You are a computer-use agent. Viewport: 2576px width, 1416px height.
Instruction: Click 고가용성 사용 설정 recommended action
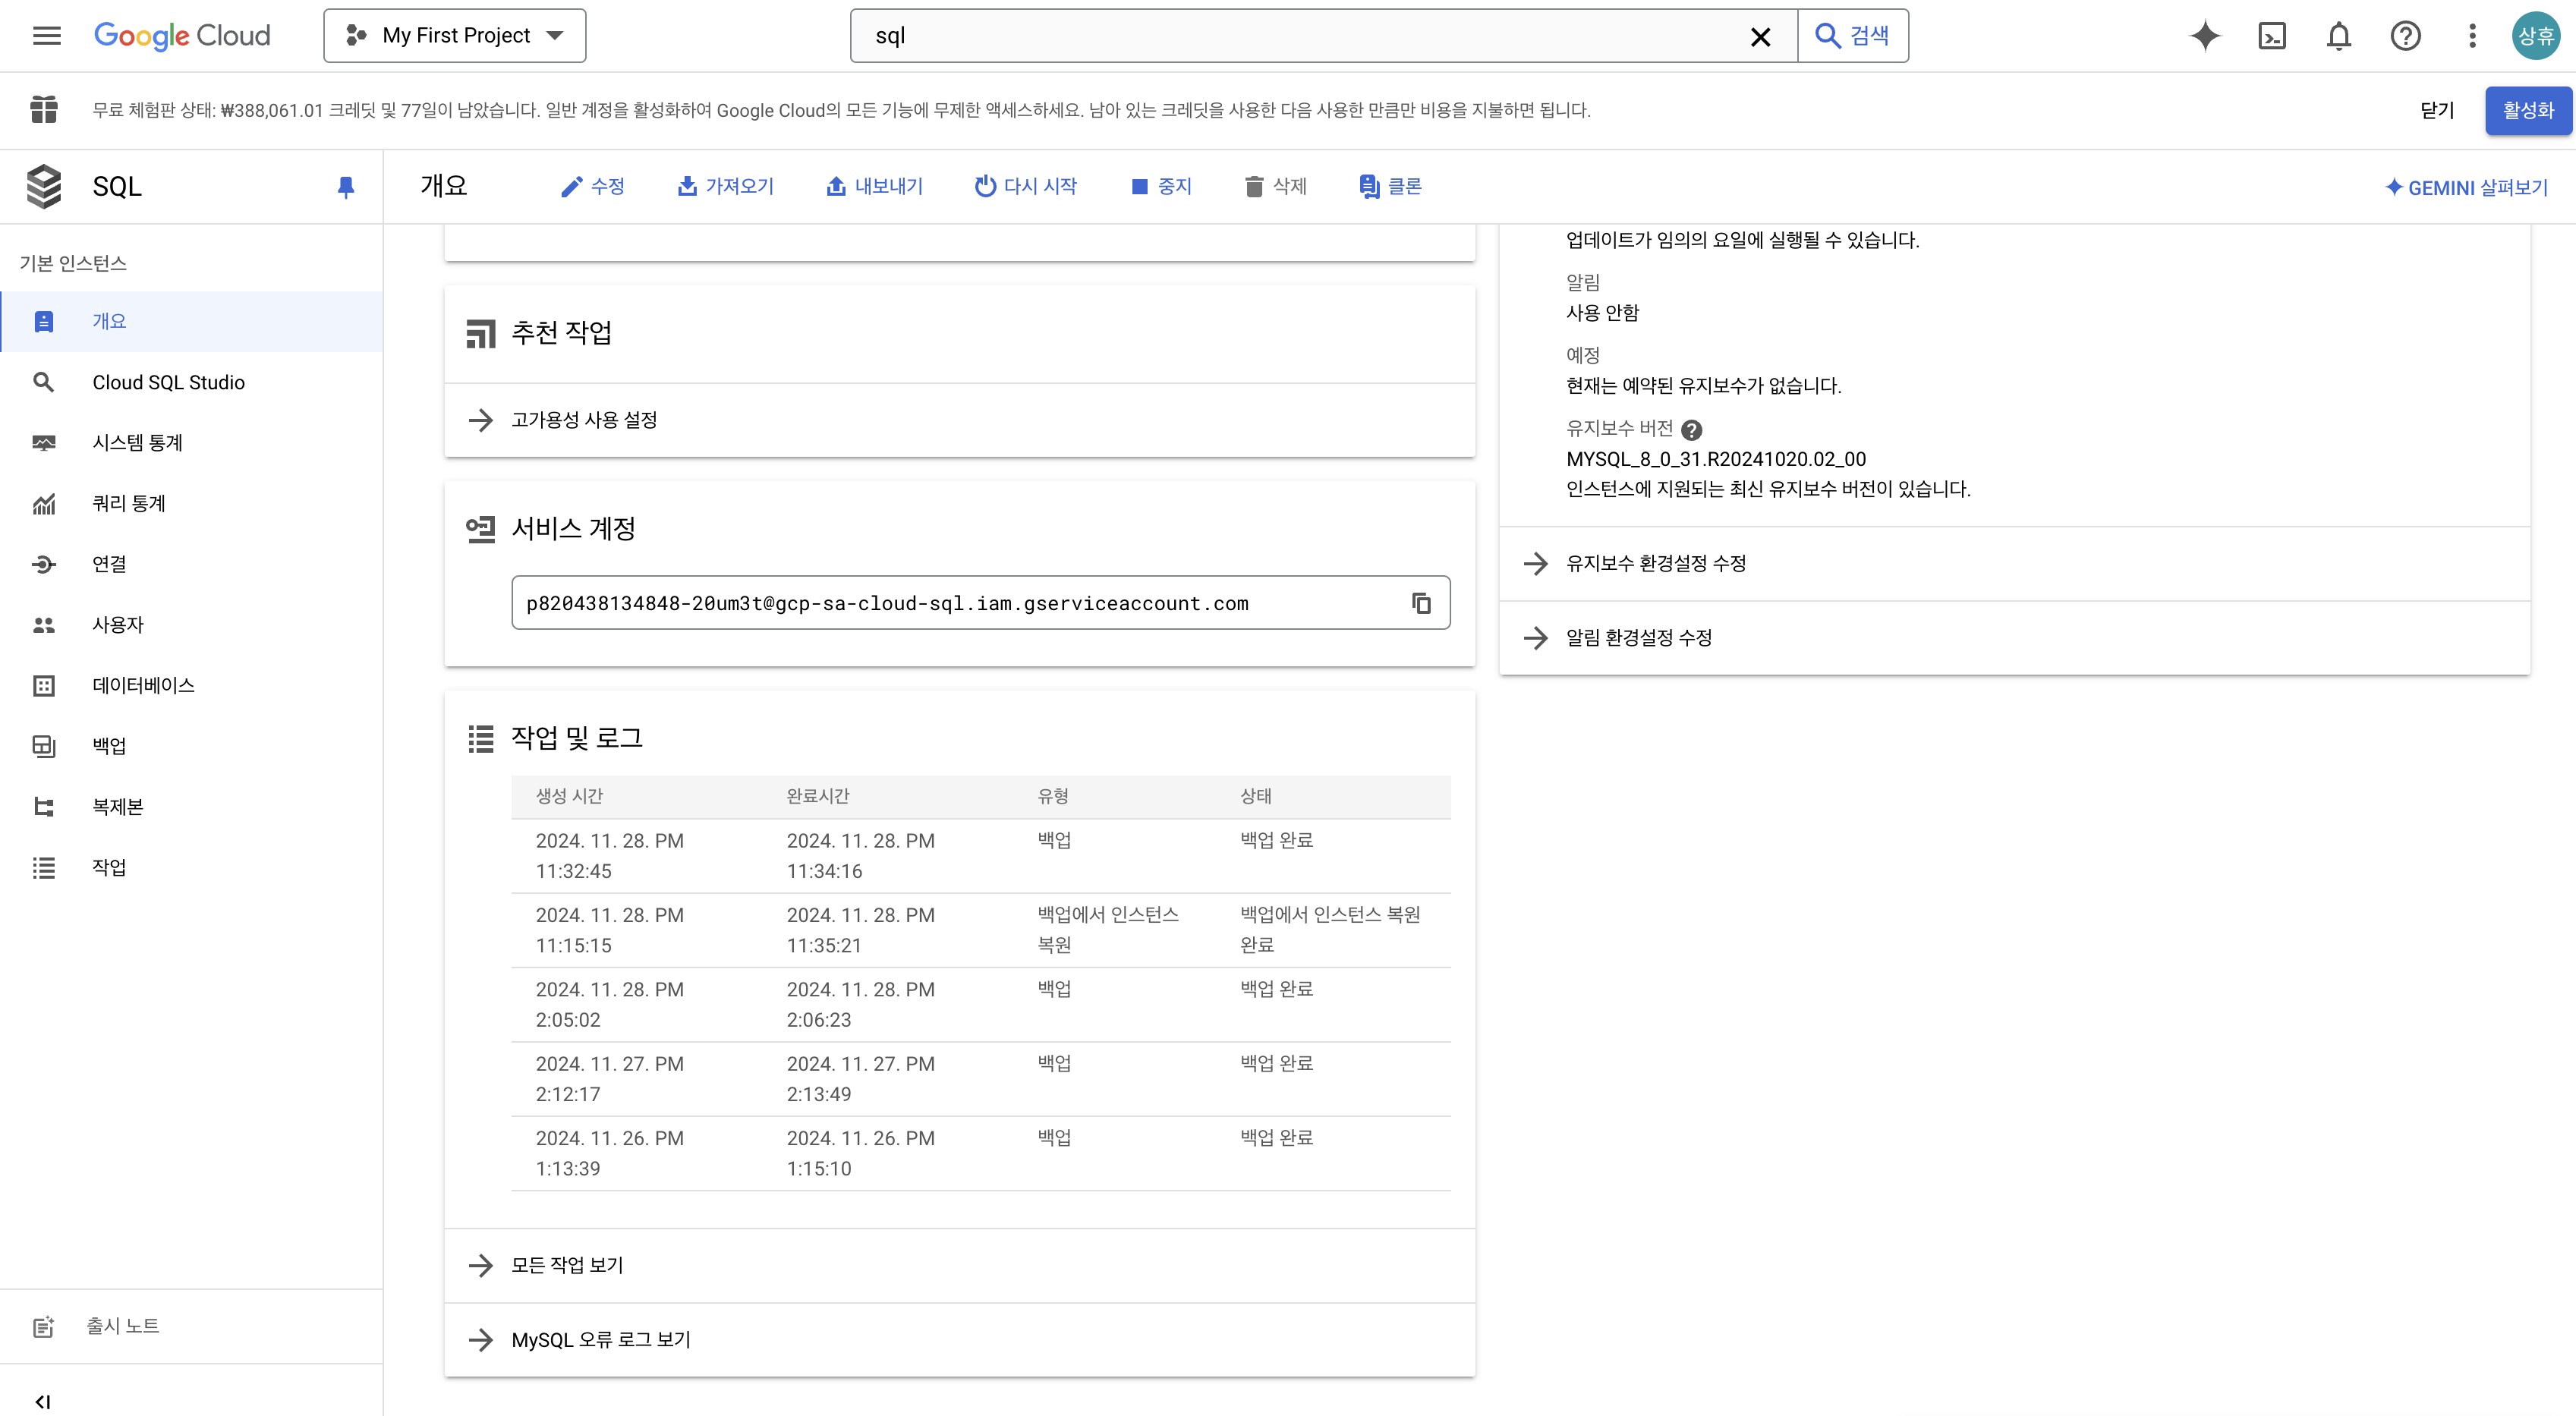click(x=960, y=420)
